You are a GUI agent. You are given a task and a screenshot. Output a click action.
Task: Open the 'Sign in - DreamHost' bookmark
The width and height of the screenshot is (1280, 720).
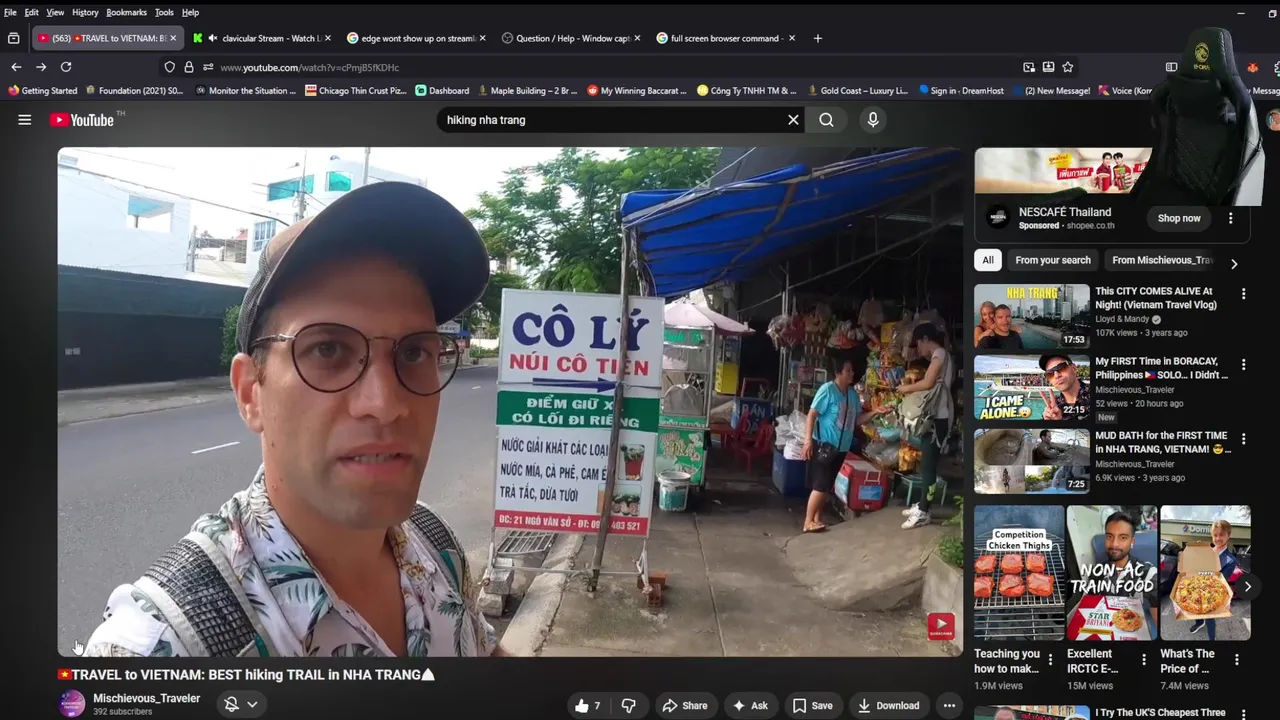click(x=961, y=90)
